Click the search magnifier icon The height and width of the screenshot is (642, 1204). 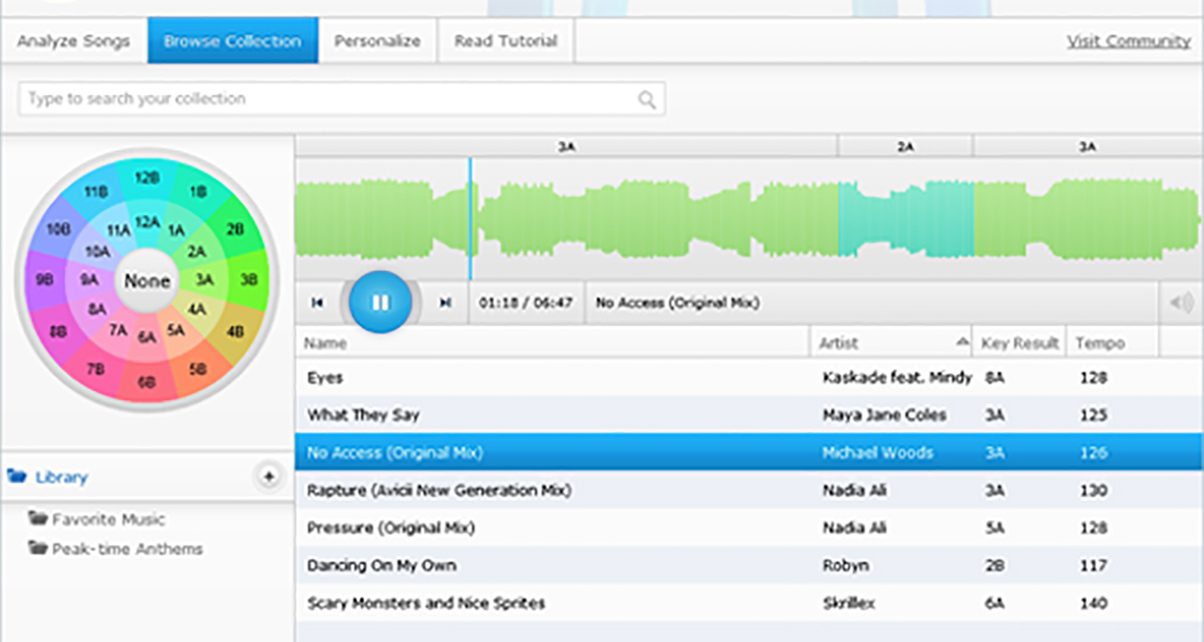(x=647, y=99)
